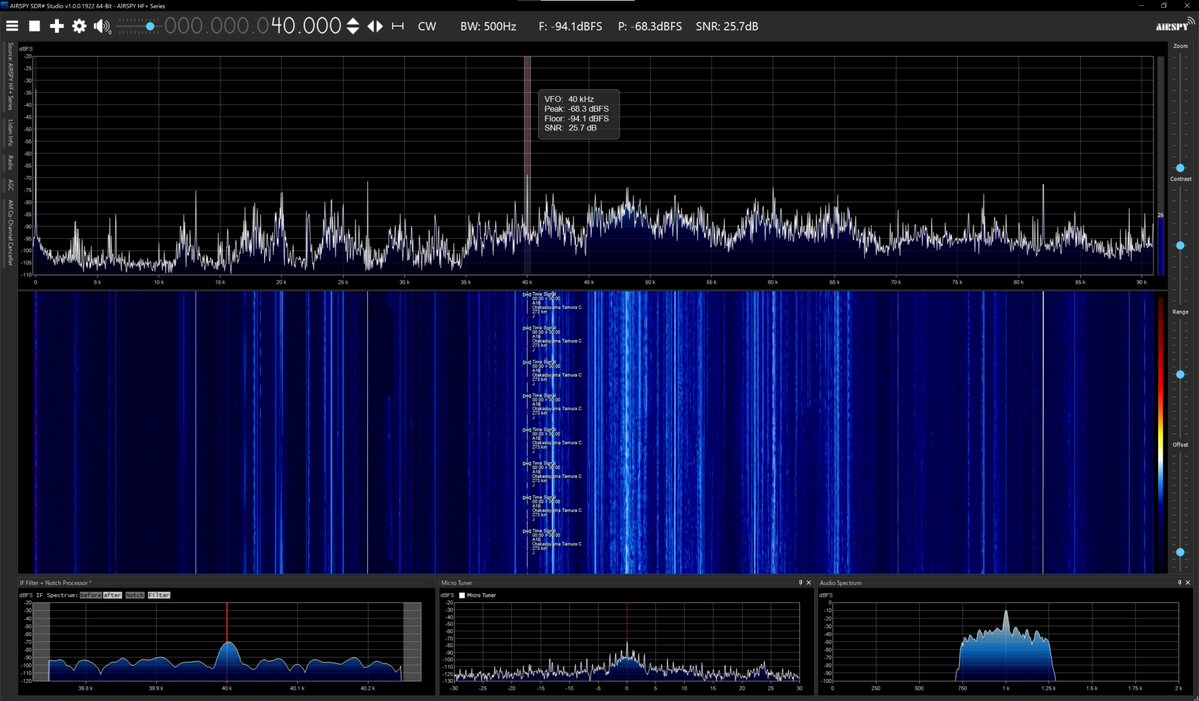This screenshot has height=701, width=1199.
Task: Move the Contrast slider handle
Action: coord(1180,245)
